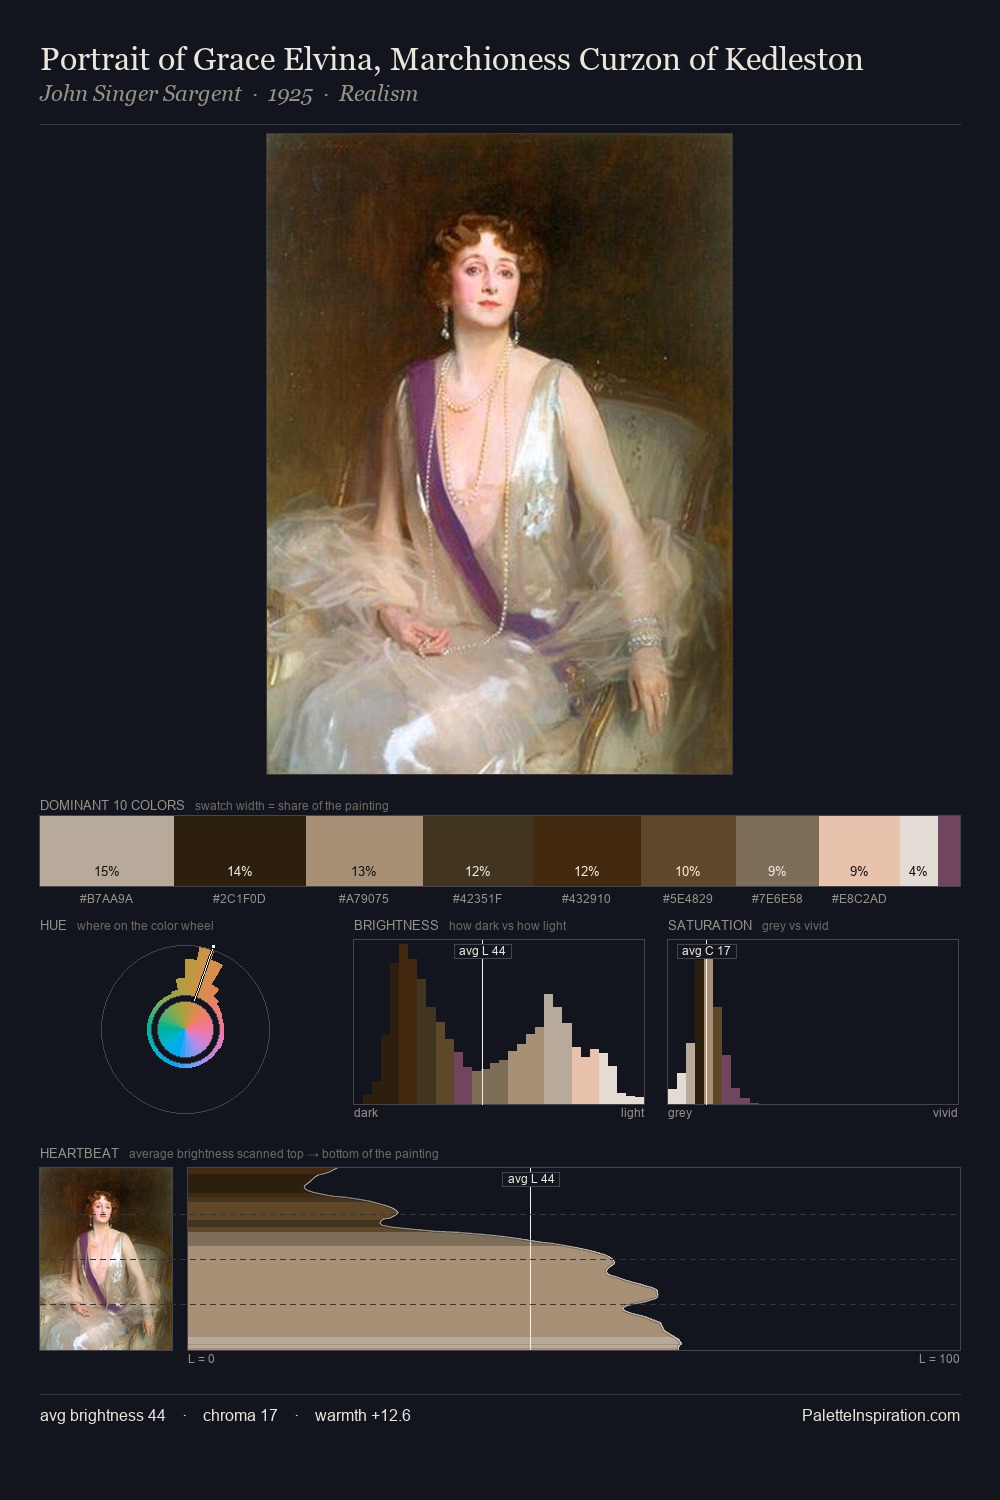The height and width of the screenshot is (1500, 1000).
Task: Click the main portrait painting image
Action: click(499, 454)
